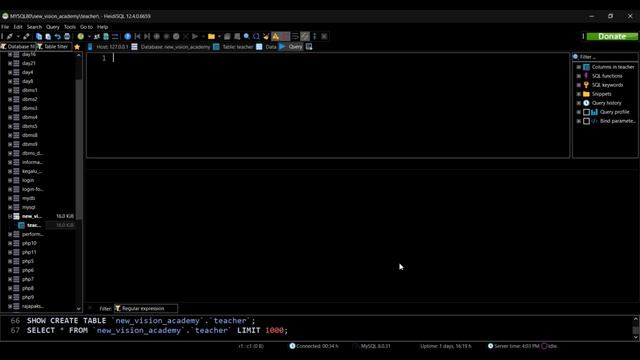This screenshot has height=360, width=640.
Task: Open the dropdown arrow beside open-file folder
Action: click(x=219, y=36)
